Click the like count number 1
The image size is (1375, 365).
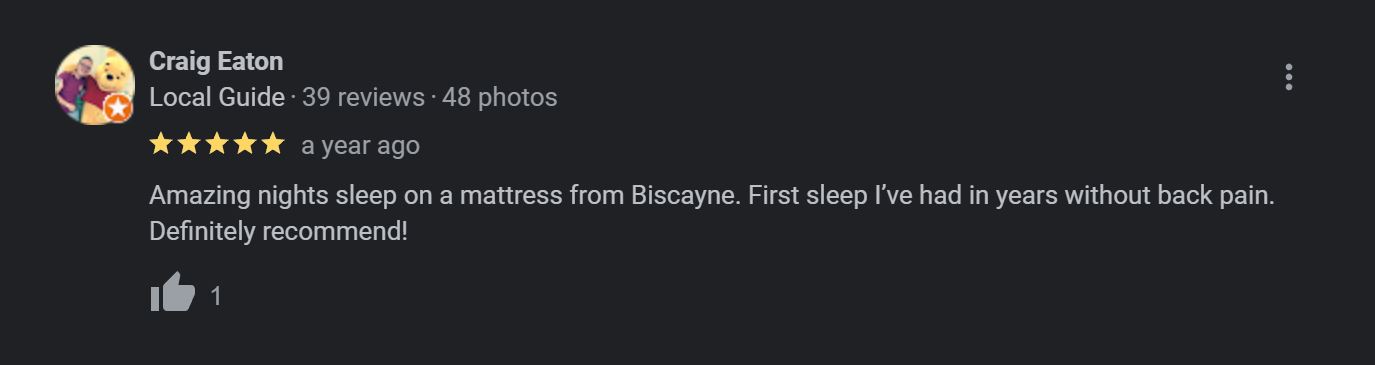click(216, 296)
